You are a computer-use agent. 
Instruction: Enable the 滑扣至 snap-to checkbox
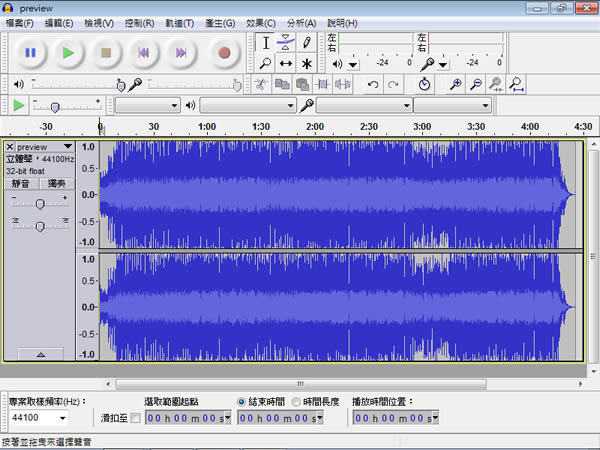point(135,417)
